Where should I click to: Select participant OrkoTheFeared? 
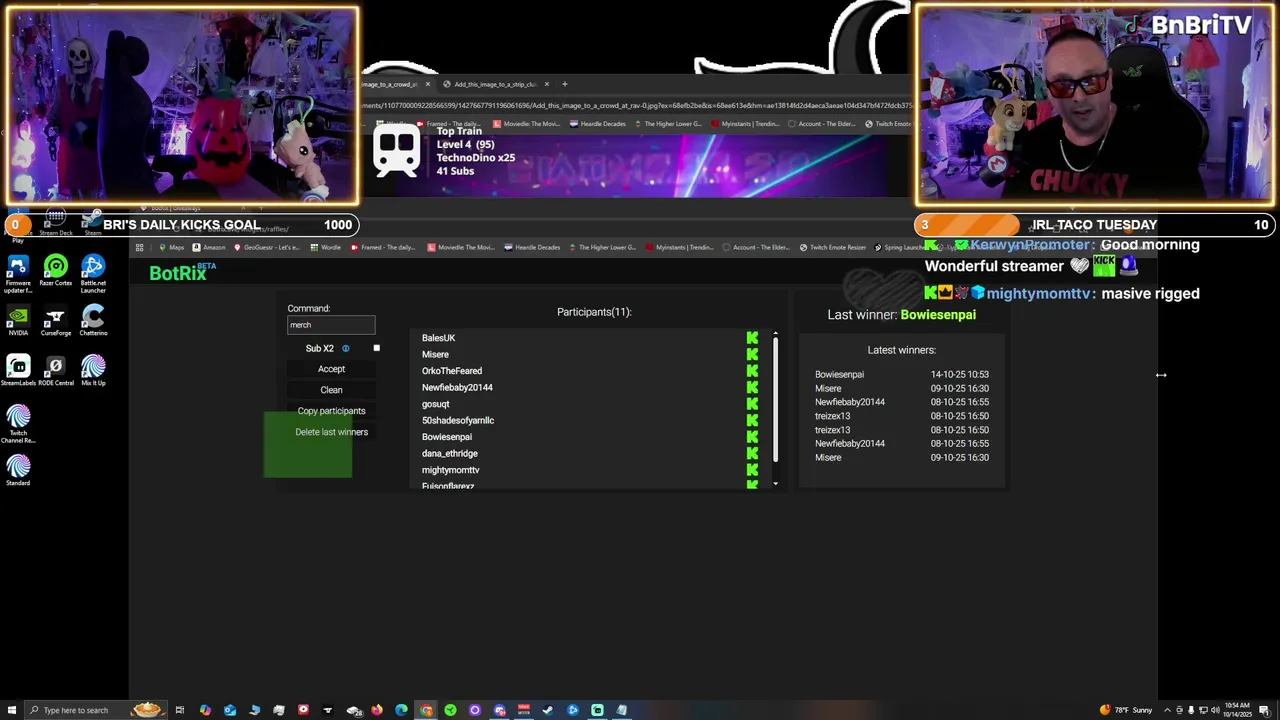(452, 371)
